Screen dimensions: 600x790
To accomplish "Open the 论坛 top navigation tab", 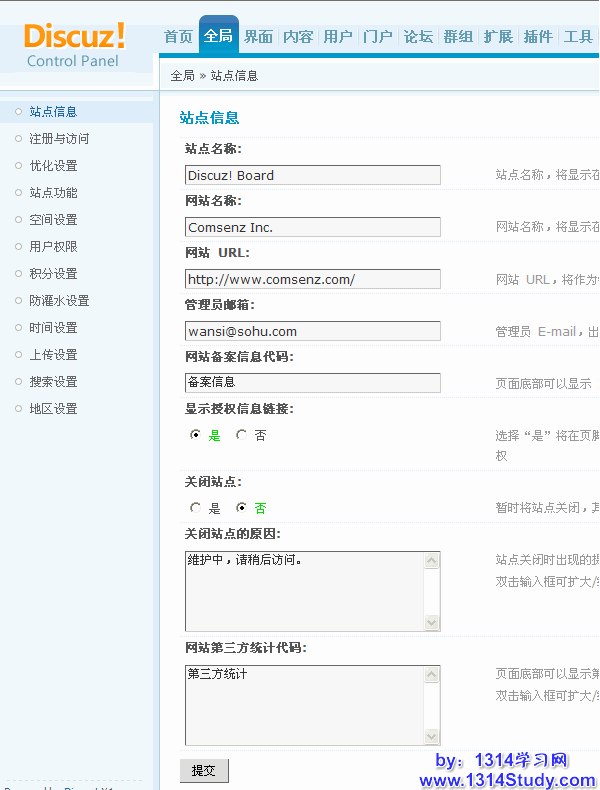I will (x=418, y=37).
